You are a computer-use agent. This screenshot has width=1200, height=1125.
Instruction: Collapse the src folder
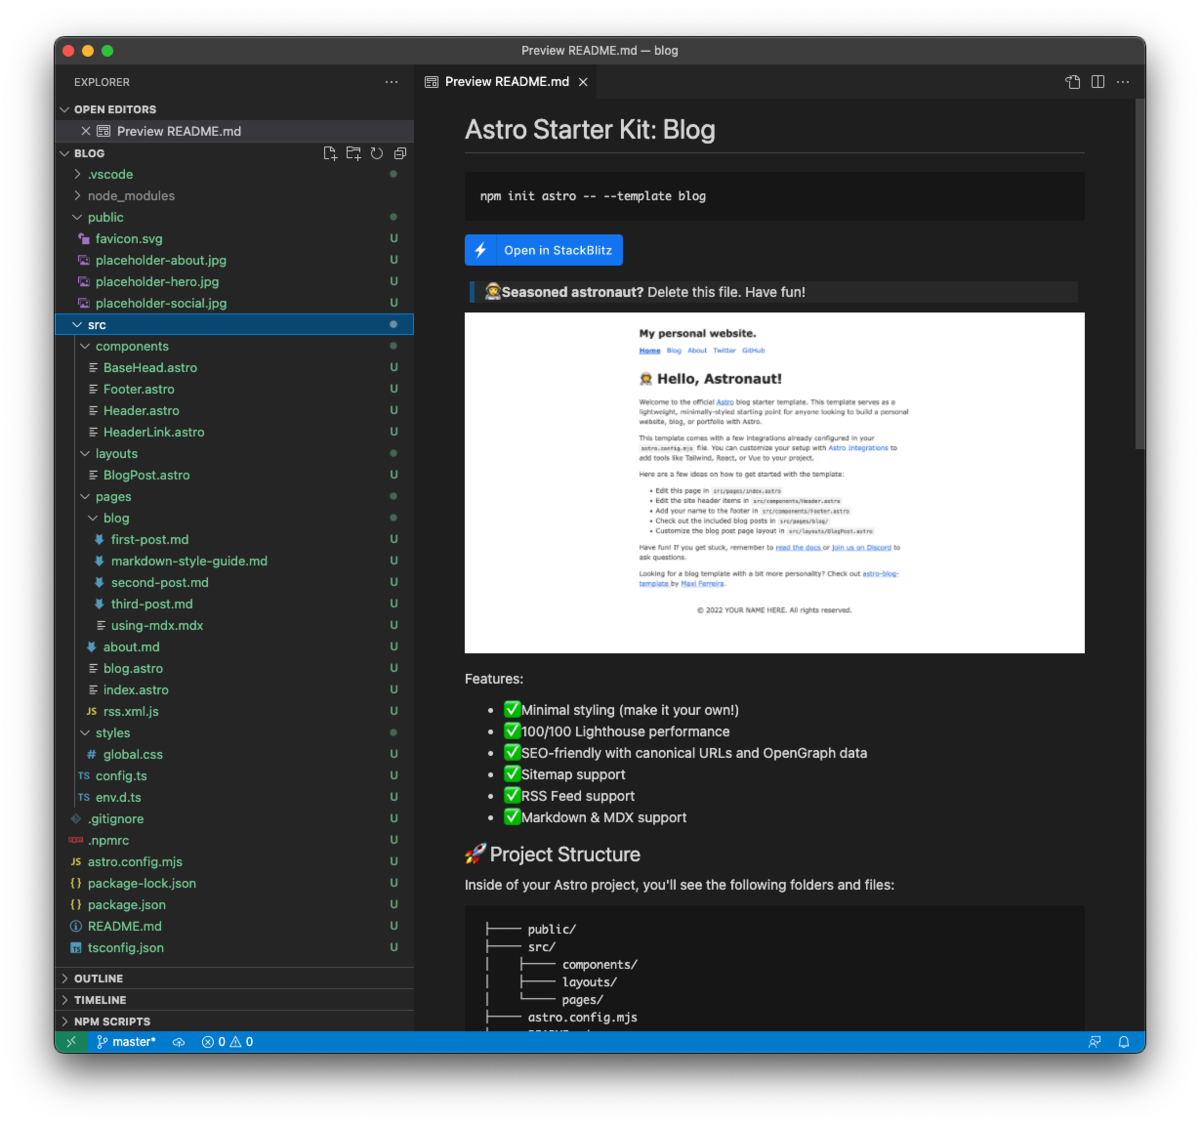tap(234, 325)
